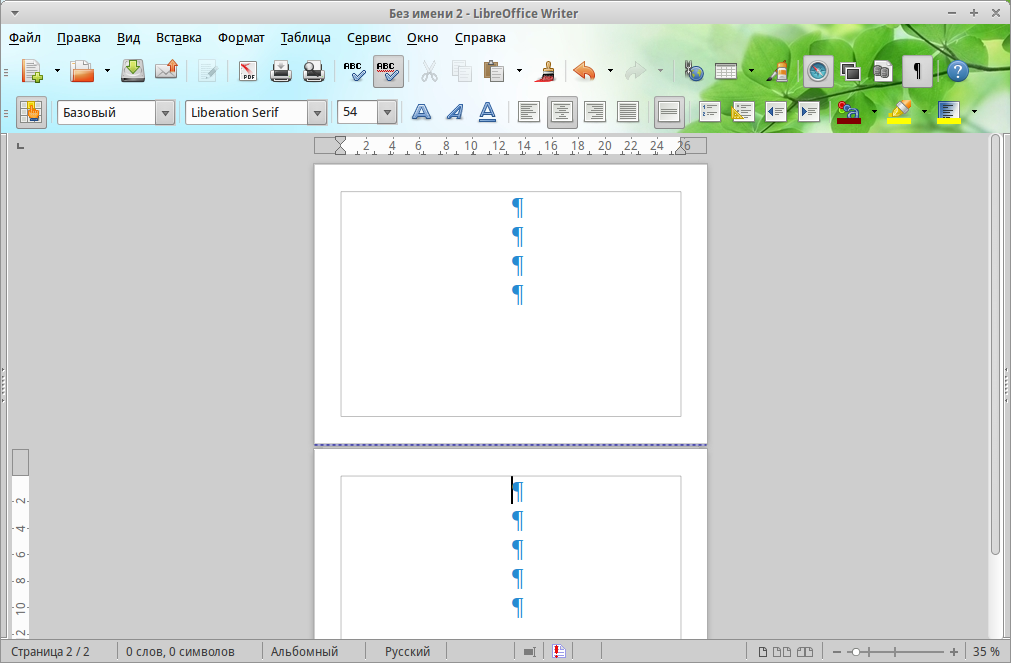Expand the paragraph style Базовый dropdown
Screen dimensions: 1011x663
(165, 113)
